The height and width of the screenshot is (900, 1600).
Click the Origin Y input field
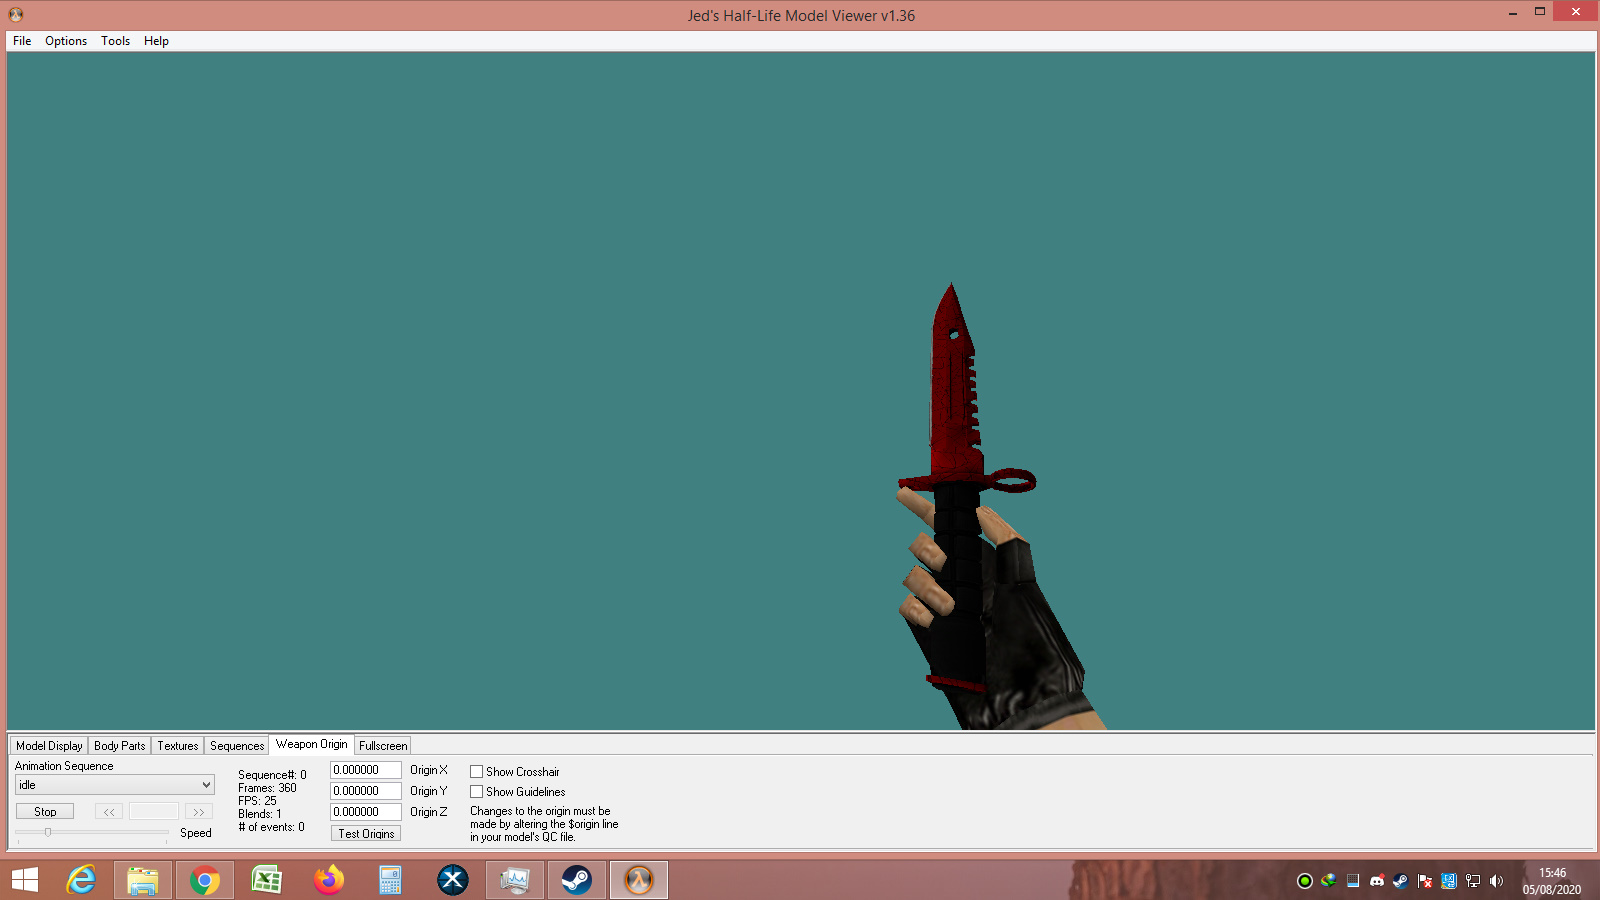pos(366,791)
